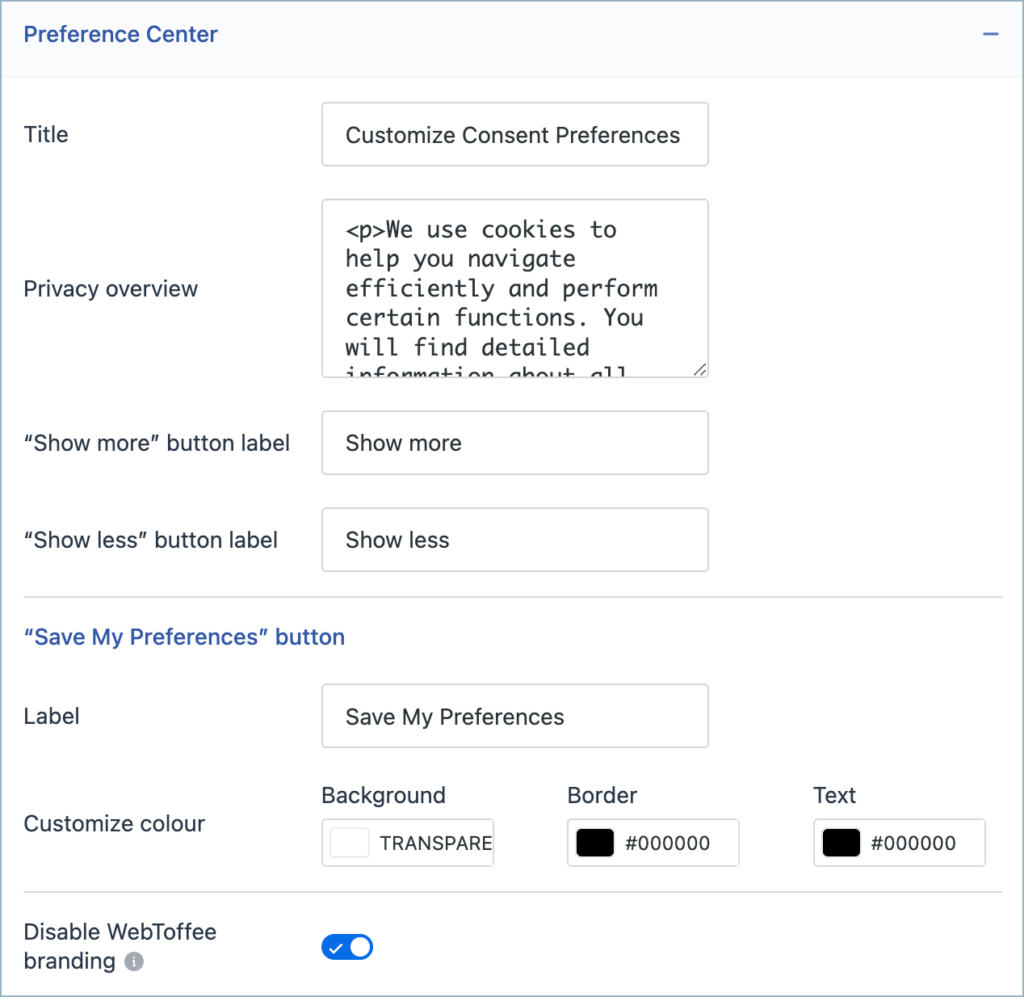Edit the Save My Preferences label field

tap(515, 716)
